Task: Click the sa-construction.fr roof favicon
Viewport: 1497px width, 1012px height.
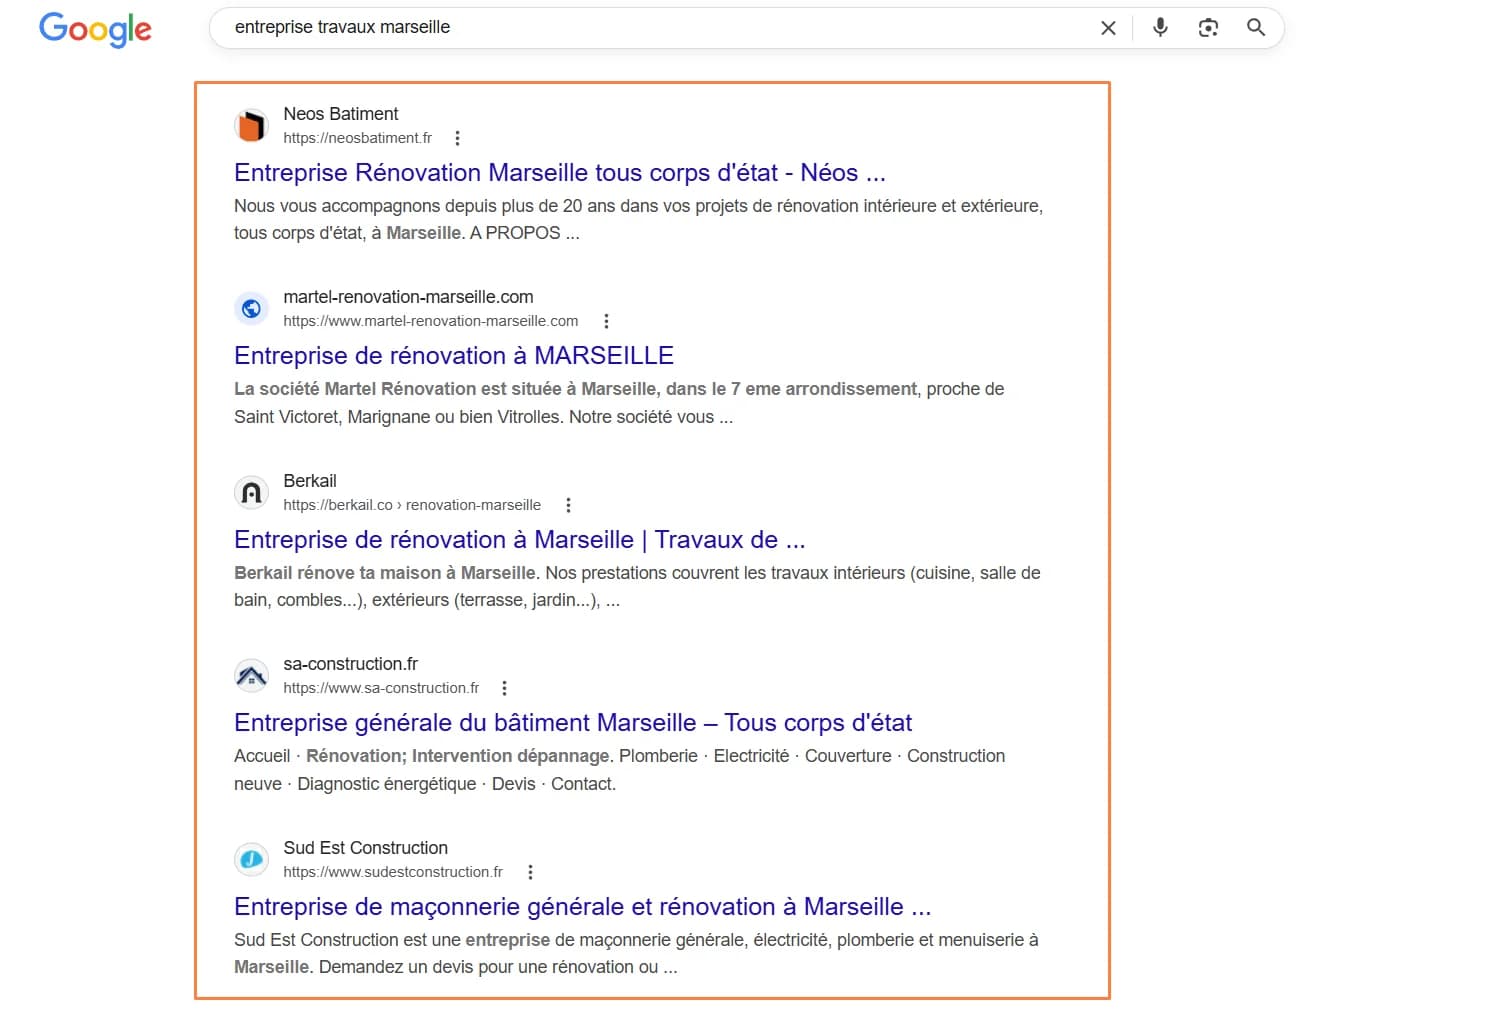Action: coord(251,676)
